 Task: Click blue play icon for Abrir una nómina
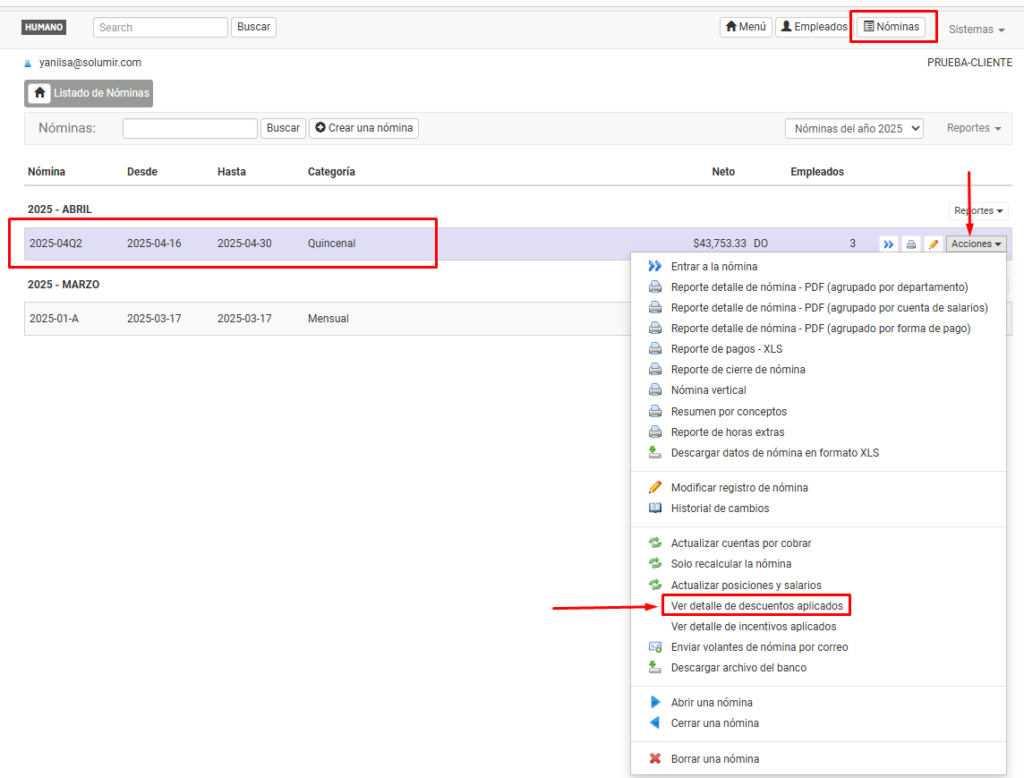click(655, 702)
